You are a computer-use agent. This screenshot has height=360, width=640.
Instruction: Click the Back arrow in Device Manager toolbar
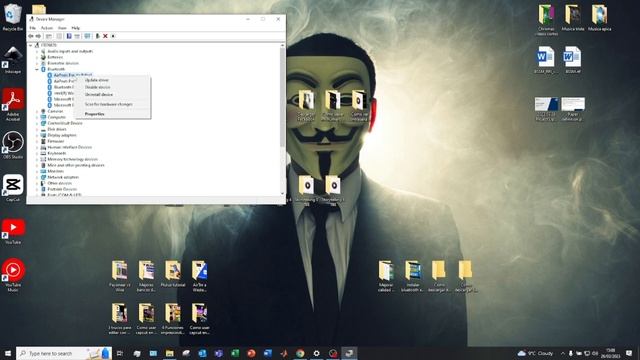coord(31,36)
